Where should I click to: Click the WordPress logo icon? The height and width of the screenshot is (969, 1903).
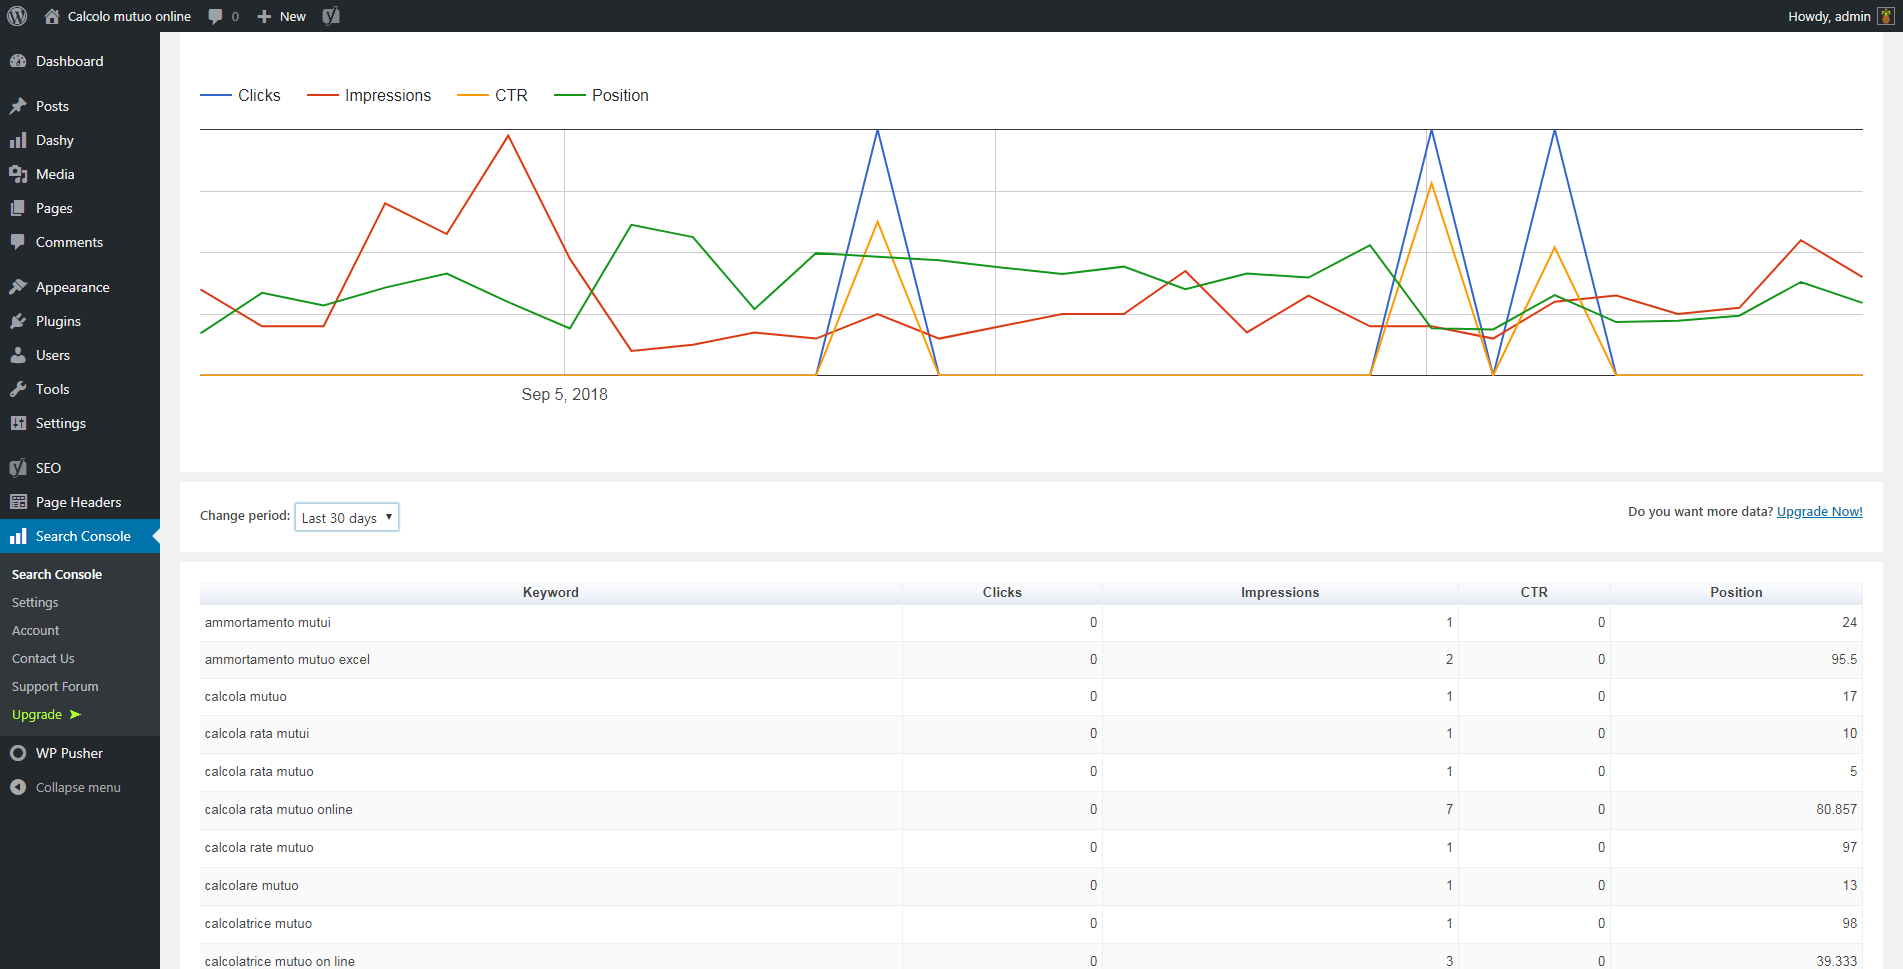[x=17, y=16]
